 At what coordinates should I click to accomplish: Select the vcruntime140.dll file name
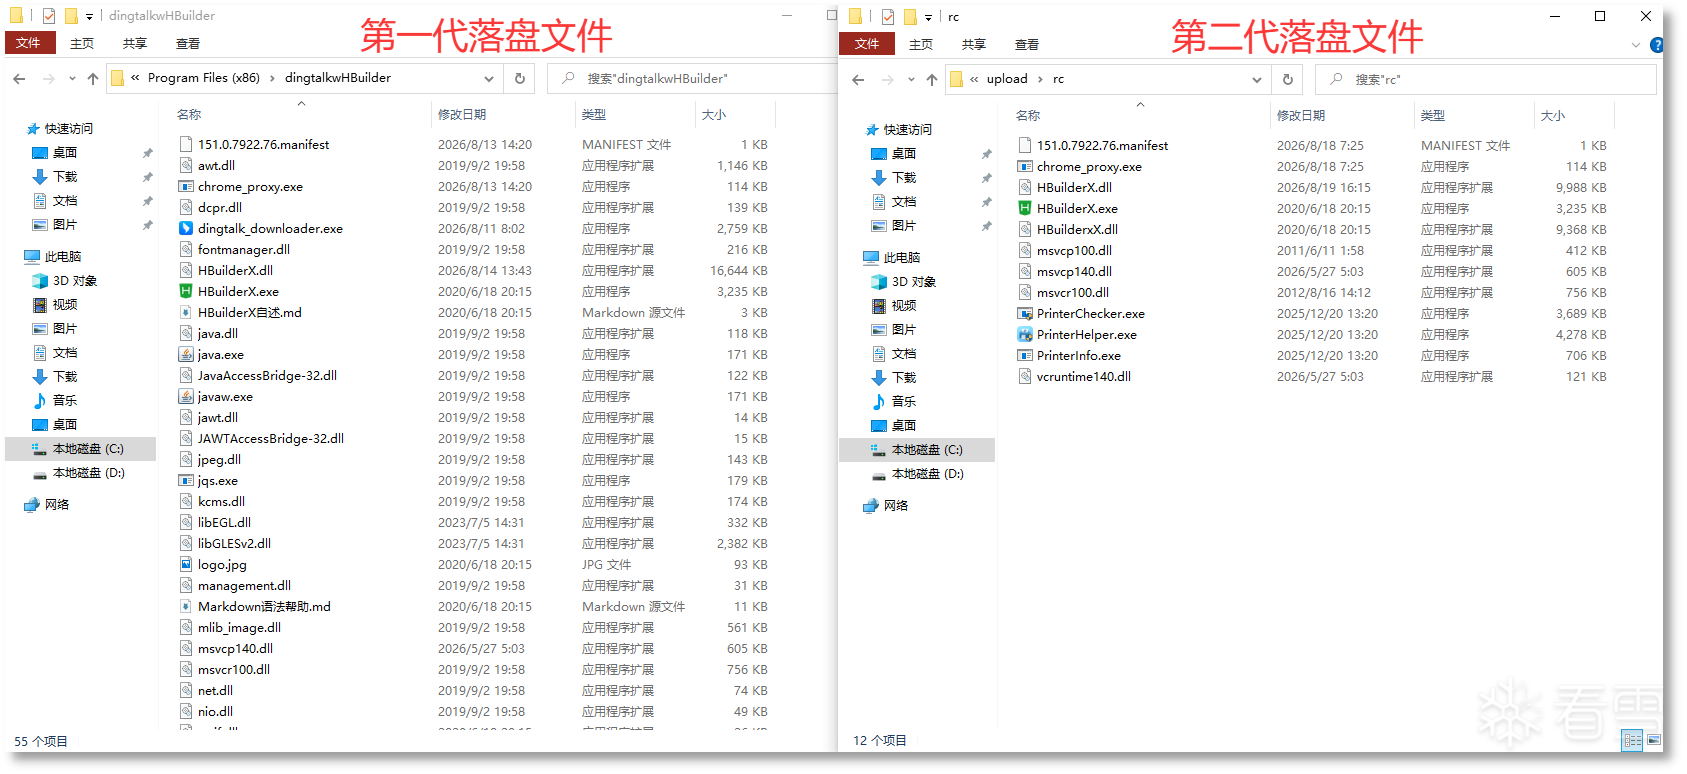tap(1084, 376)
